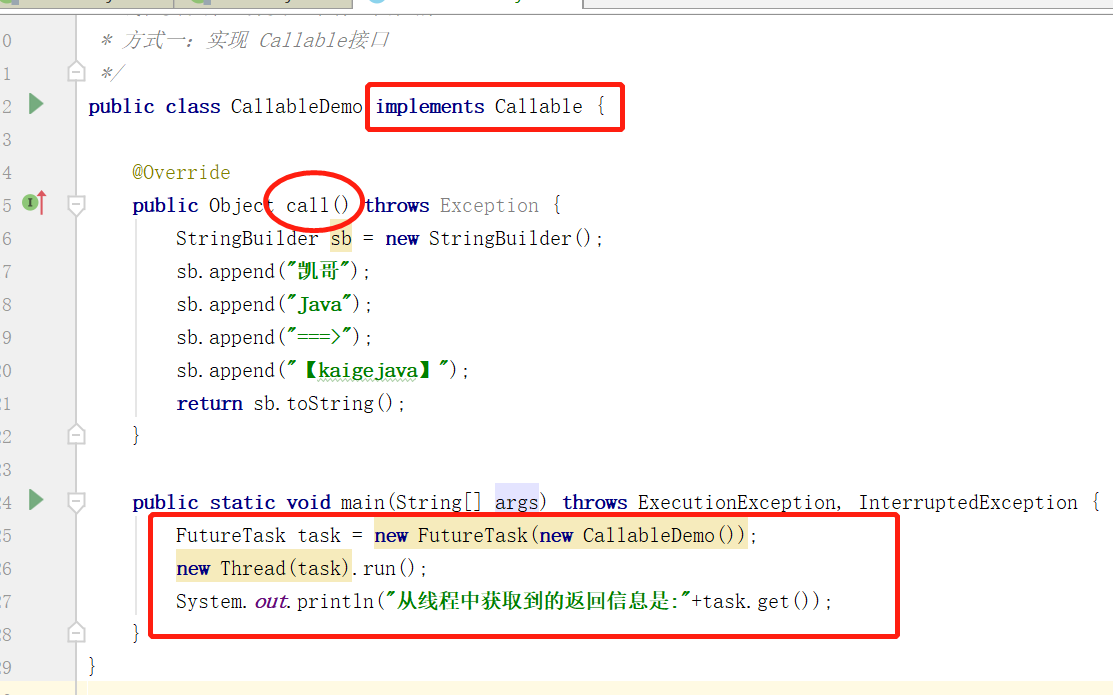The width and height of the screenshot is (1113, 695).
Task: Click the highlighted args parameter
Action: coord(516,503)
